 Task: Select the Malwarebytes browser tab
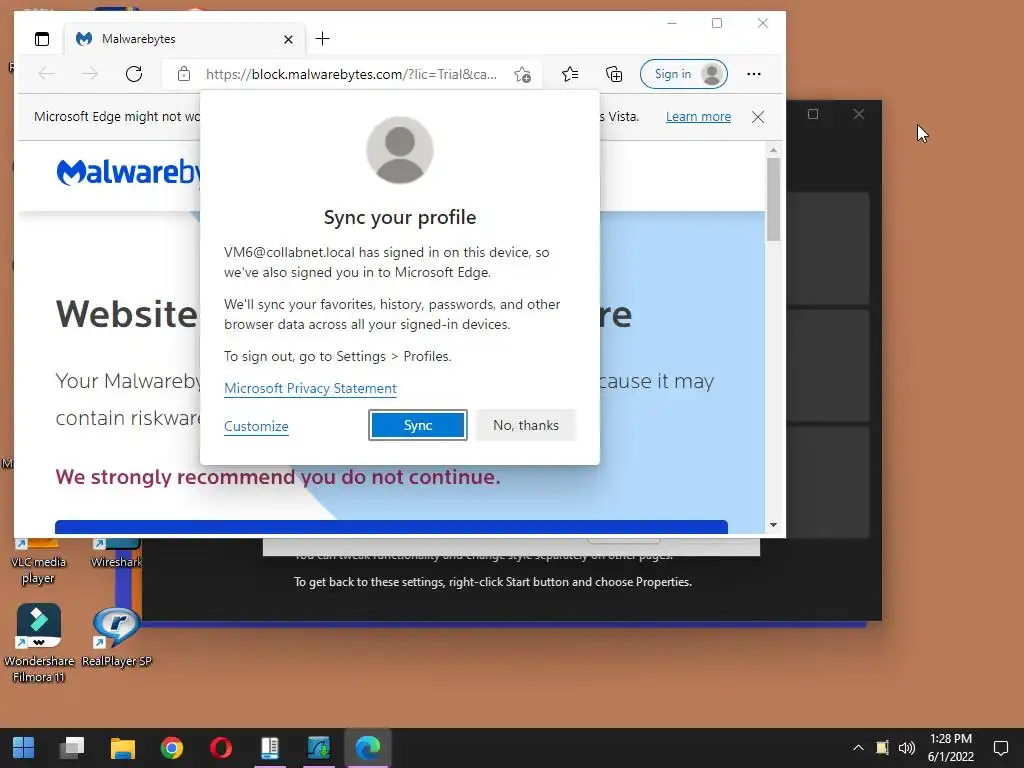pyautogui.click(x=183, y=39)
